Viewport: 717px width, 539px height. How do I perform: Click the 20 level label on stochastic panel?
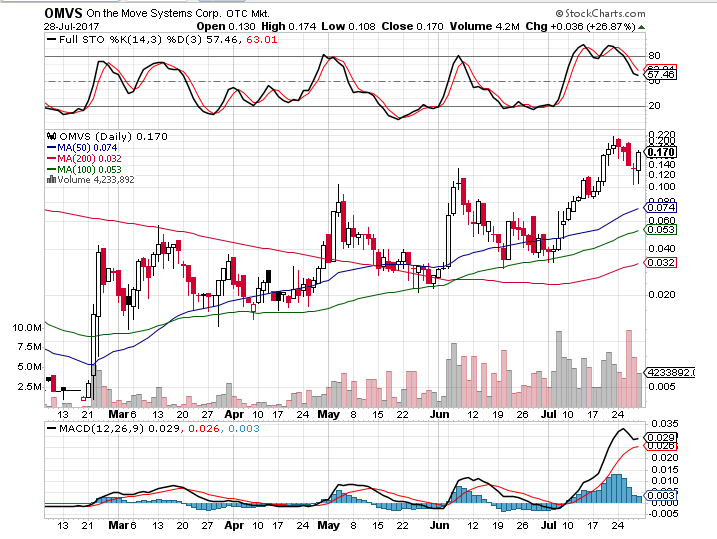pyautogui.click(x=654, y=106)
